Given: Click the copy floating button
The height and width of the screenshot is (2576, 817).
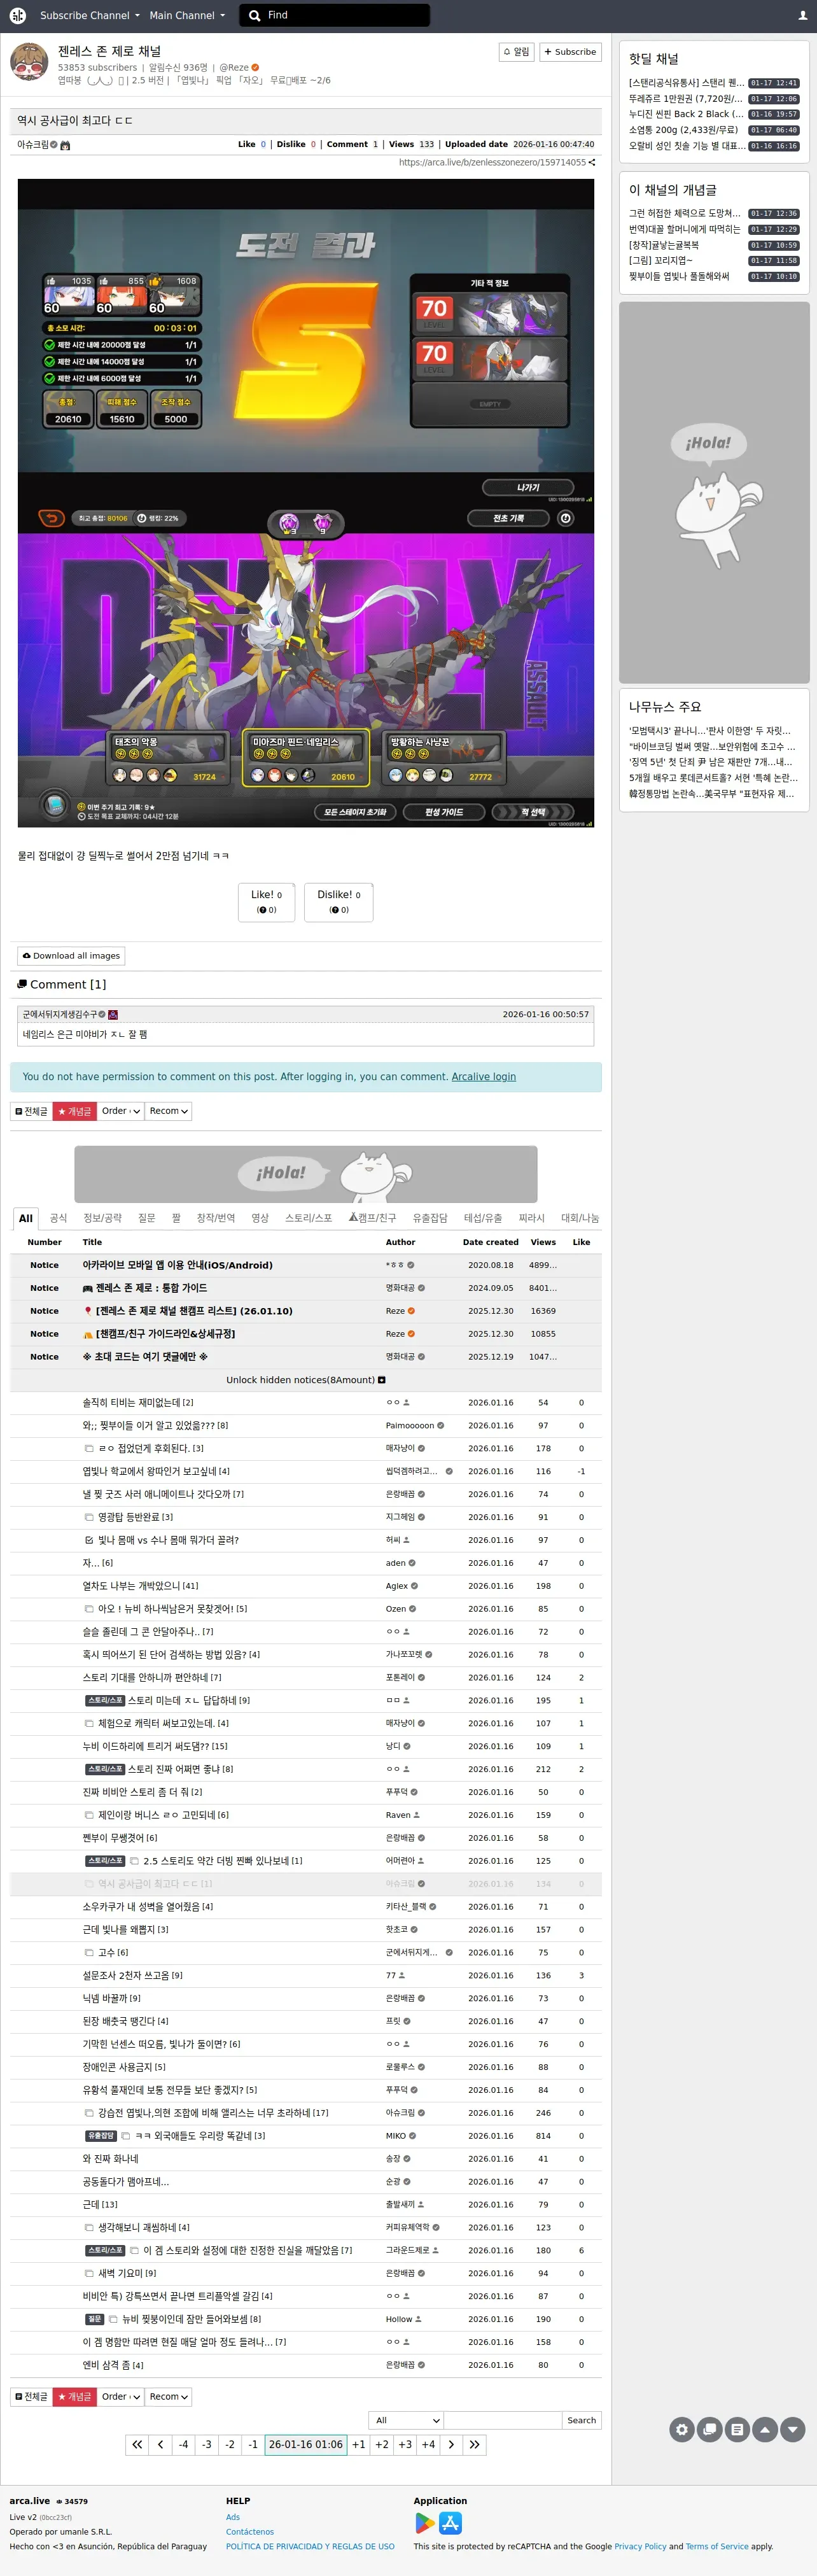Looking at the screenshot, I should tap(710, 2429).
